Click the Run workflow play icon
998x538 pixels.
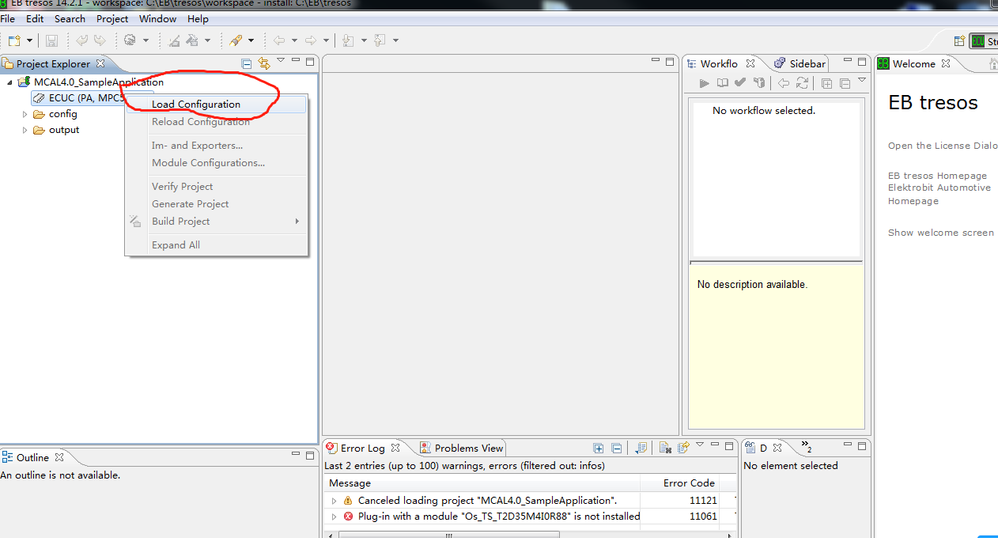point(704,83)
